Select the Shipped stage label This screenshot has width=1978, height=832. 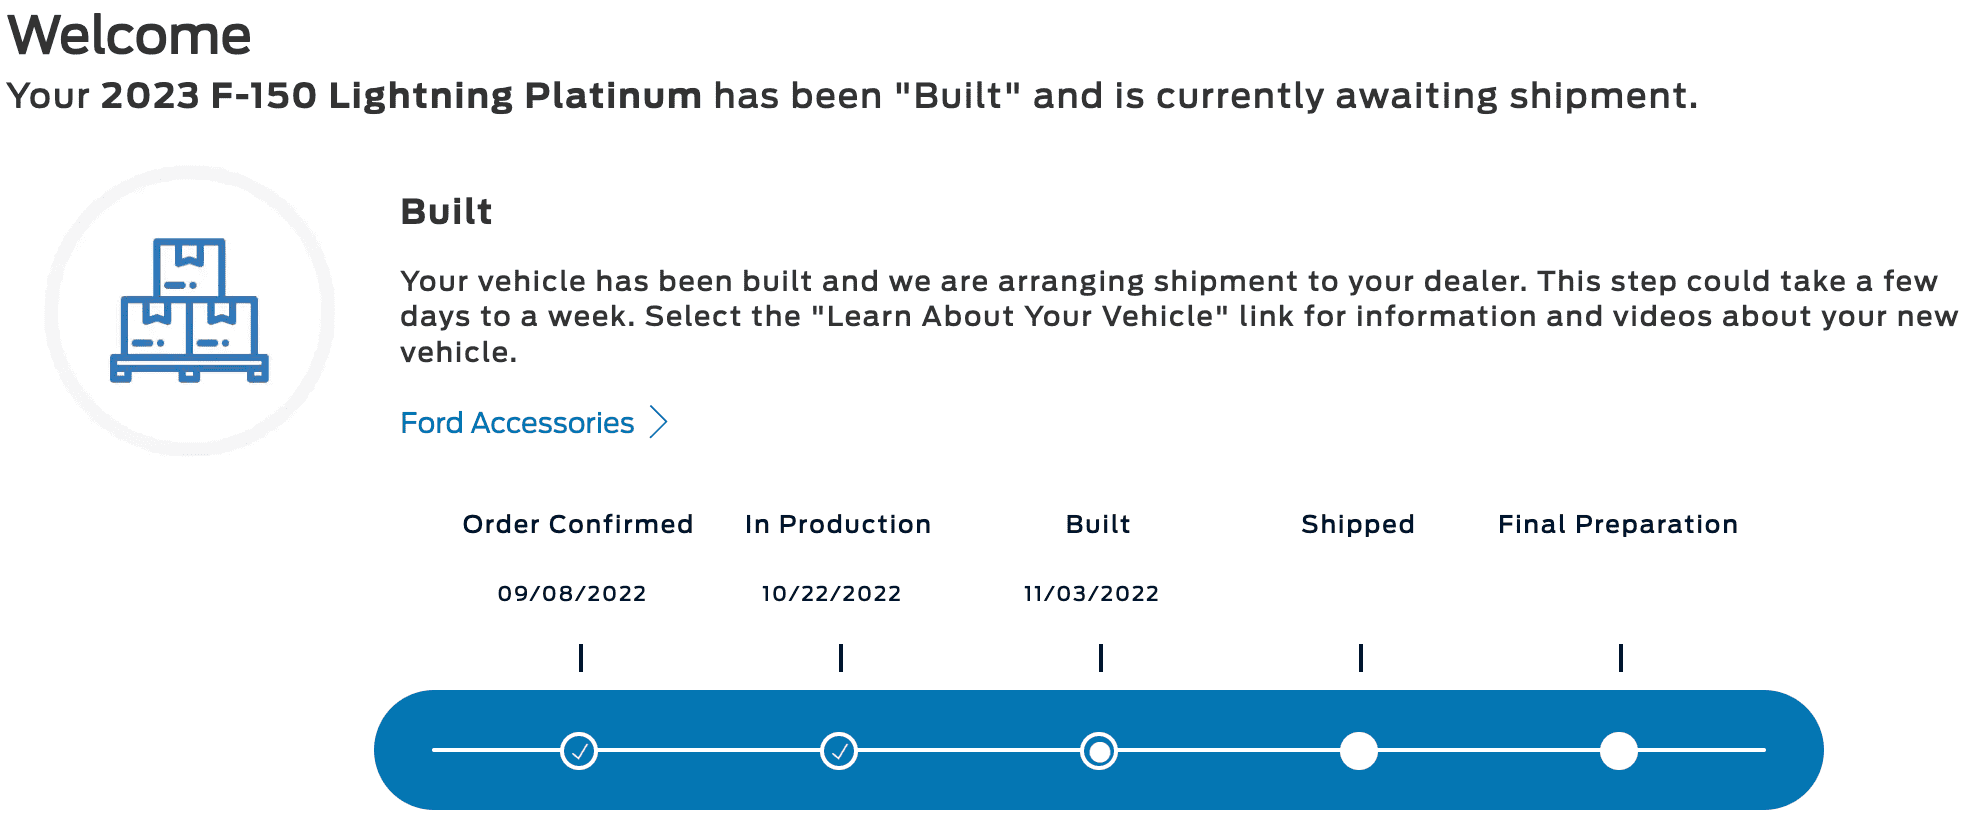(1358, 524)
